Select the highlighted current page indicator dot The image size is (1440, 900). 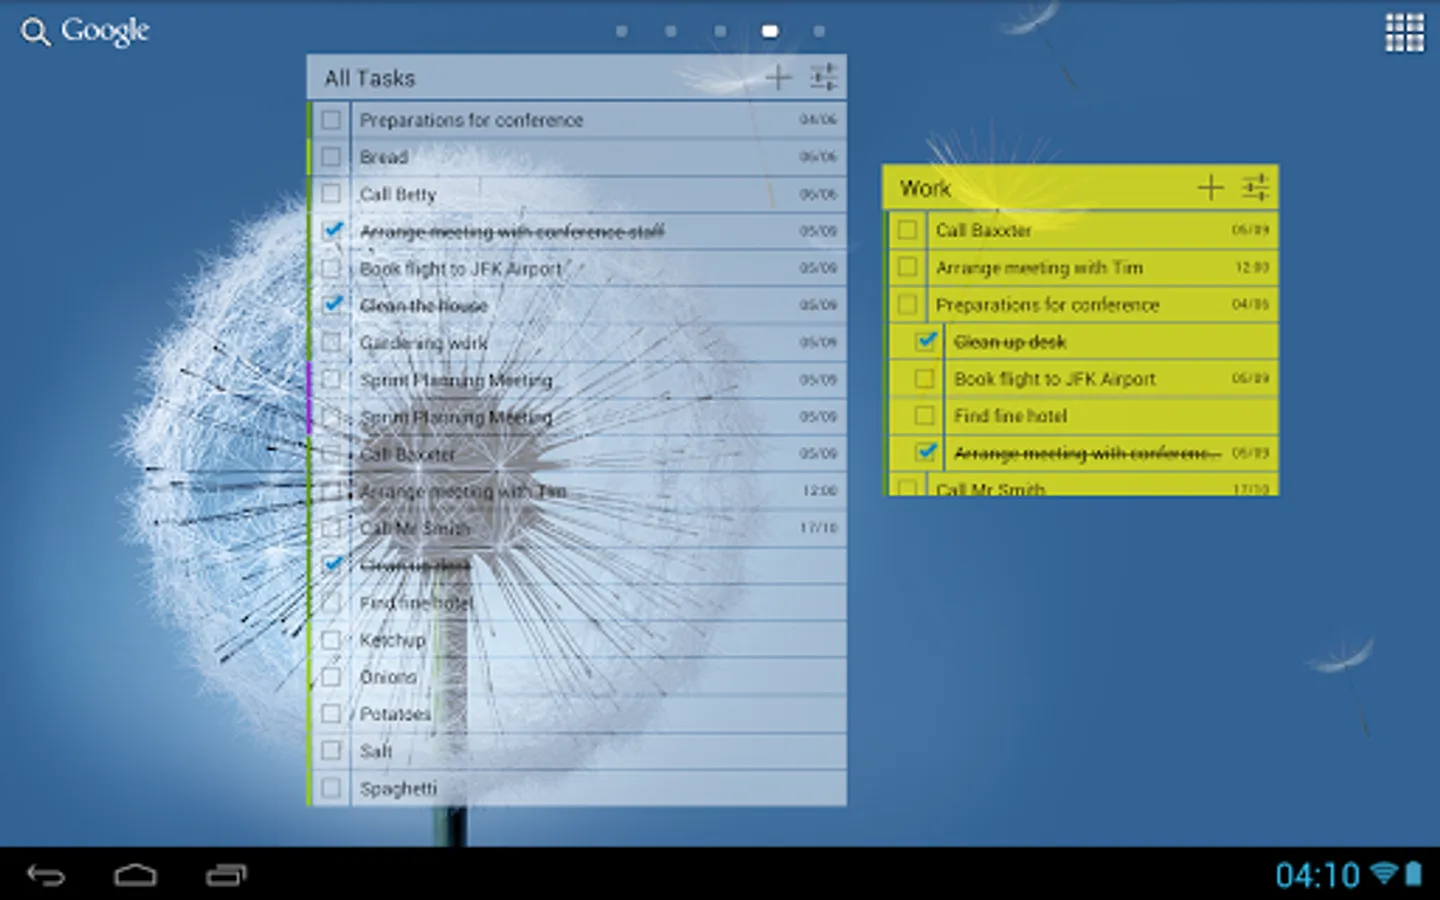click(769, 31)
